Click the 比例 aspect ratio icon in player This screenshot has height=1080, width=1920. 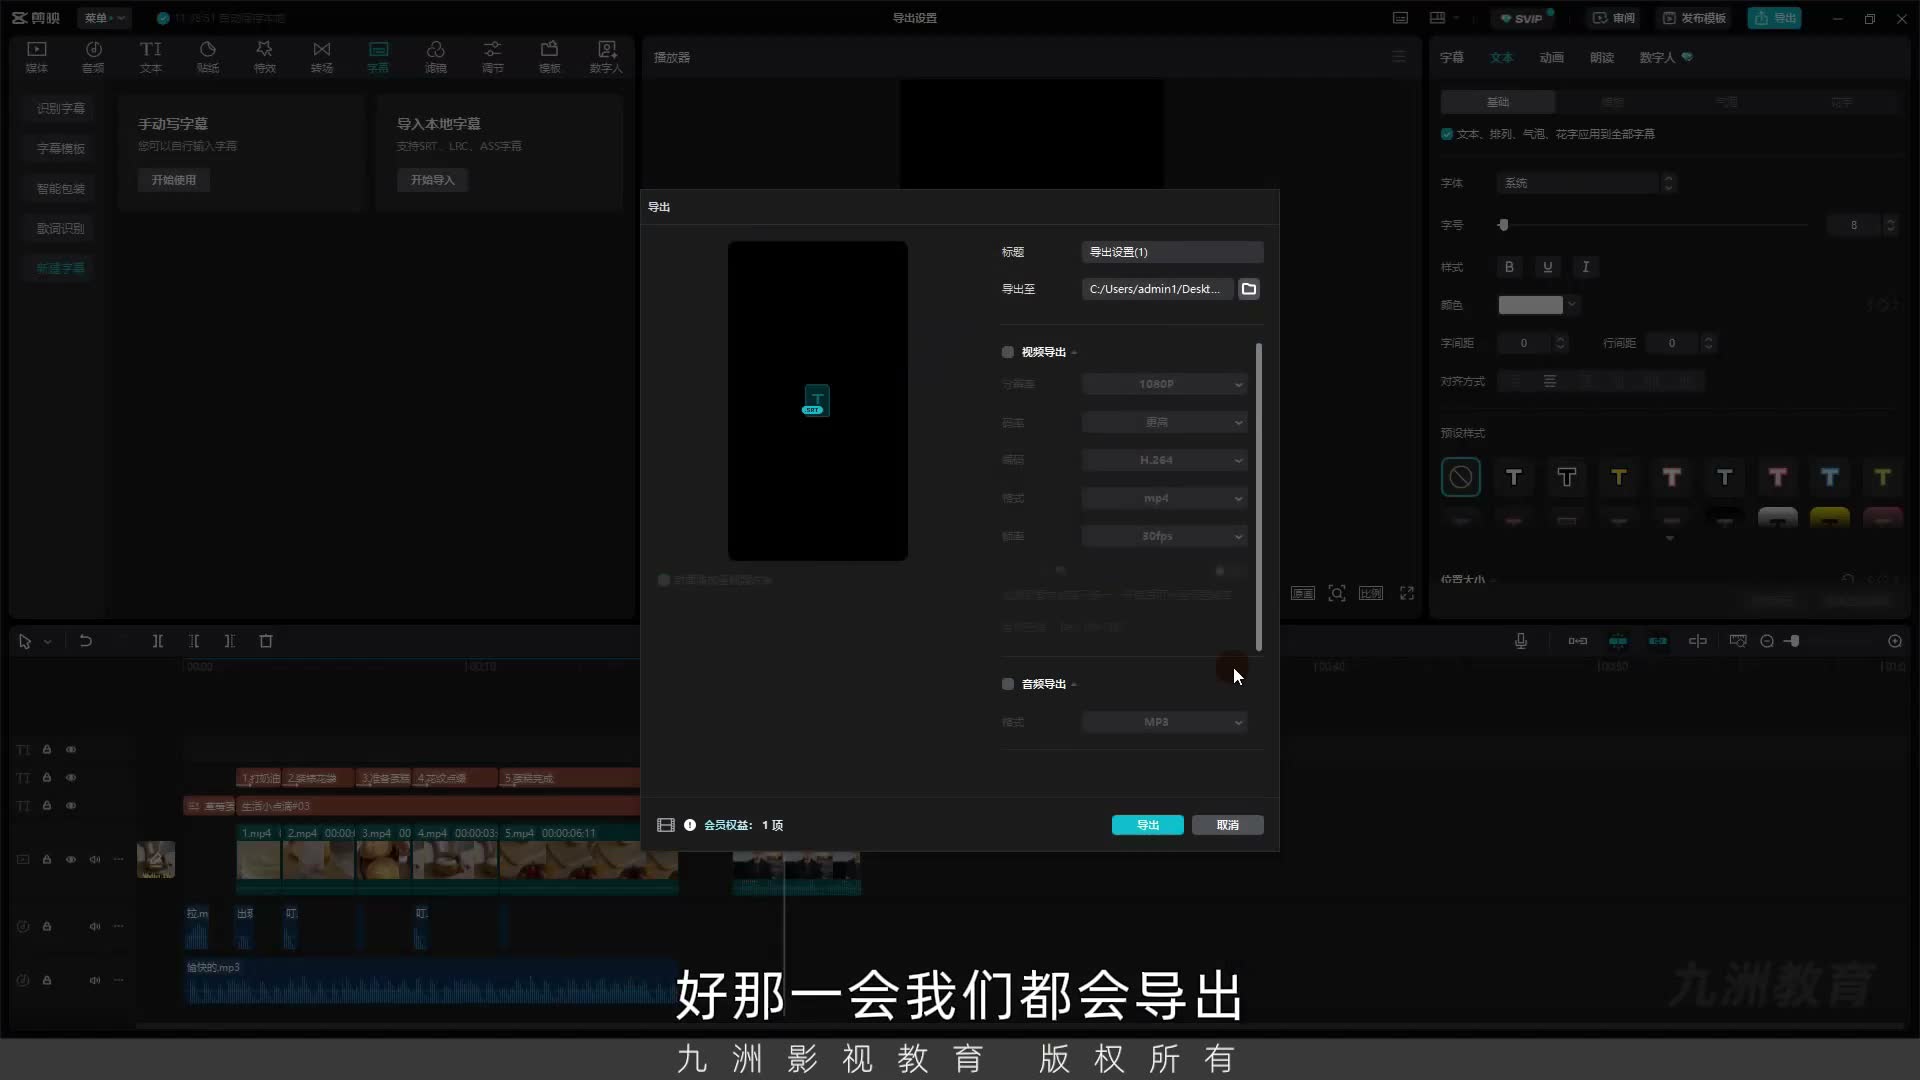point(1371,593)
